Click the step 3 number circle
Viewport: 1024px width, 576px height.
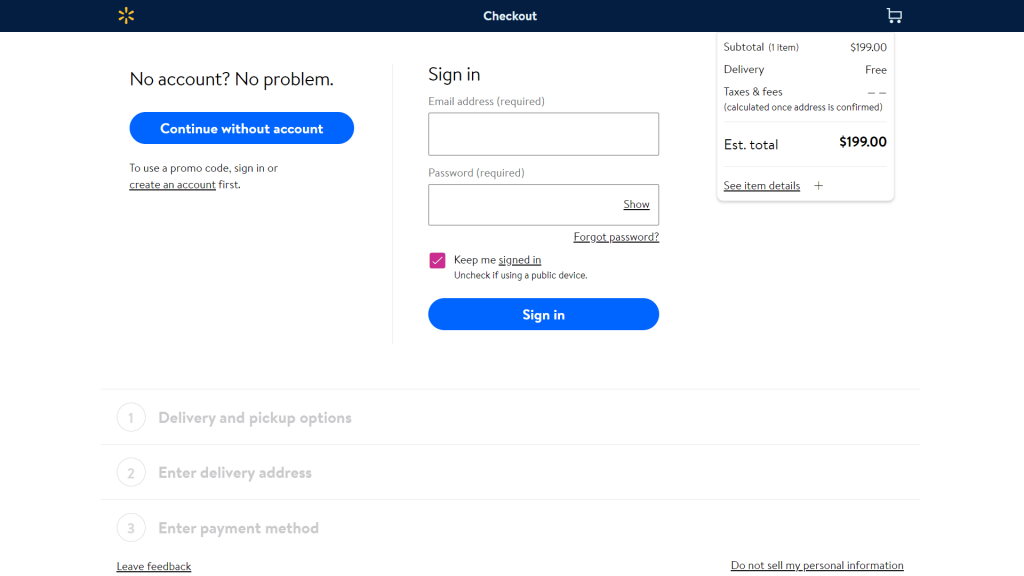tap(131, 528)
